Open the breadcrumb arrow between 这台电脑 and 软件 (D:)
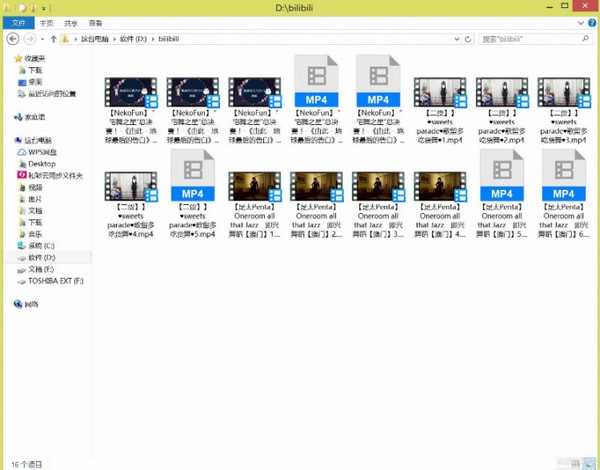The height and width of the screenshot is (470, 600). 114,39
